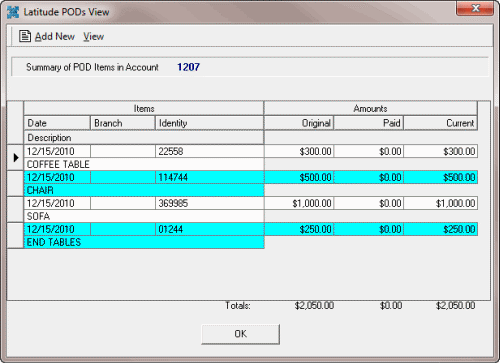Click the account number 1207

(x=188, y=67)
